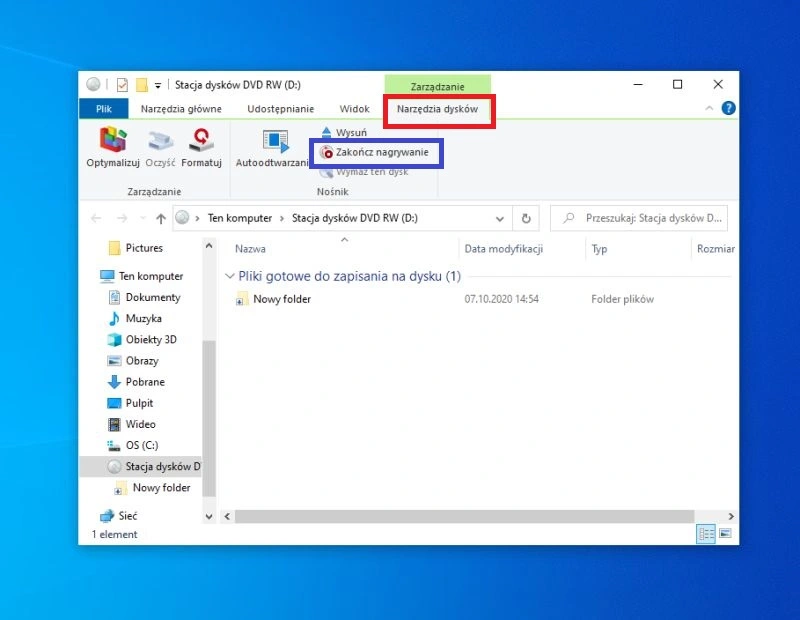Sort files by the Nazwa column
800x620 pixels.
click(251, 249)
